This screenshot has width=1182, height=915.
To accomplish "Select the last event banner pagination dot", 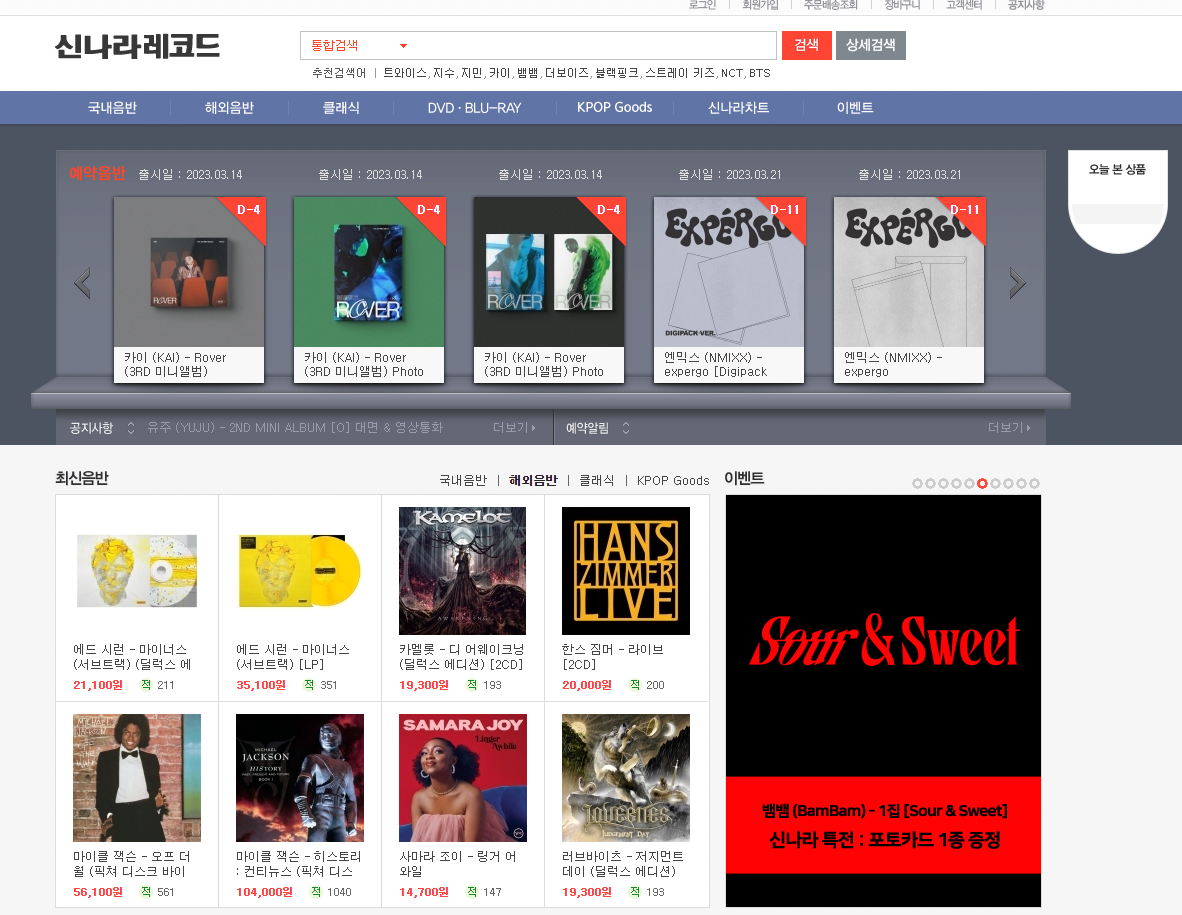I will [1034, 483].
